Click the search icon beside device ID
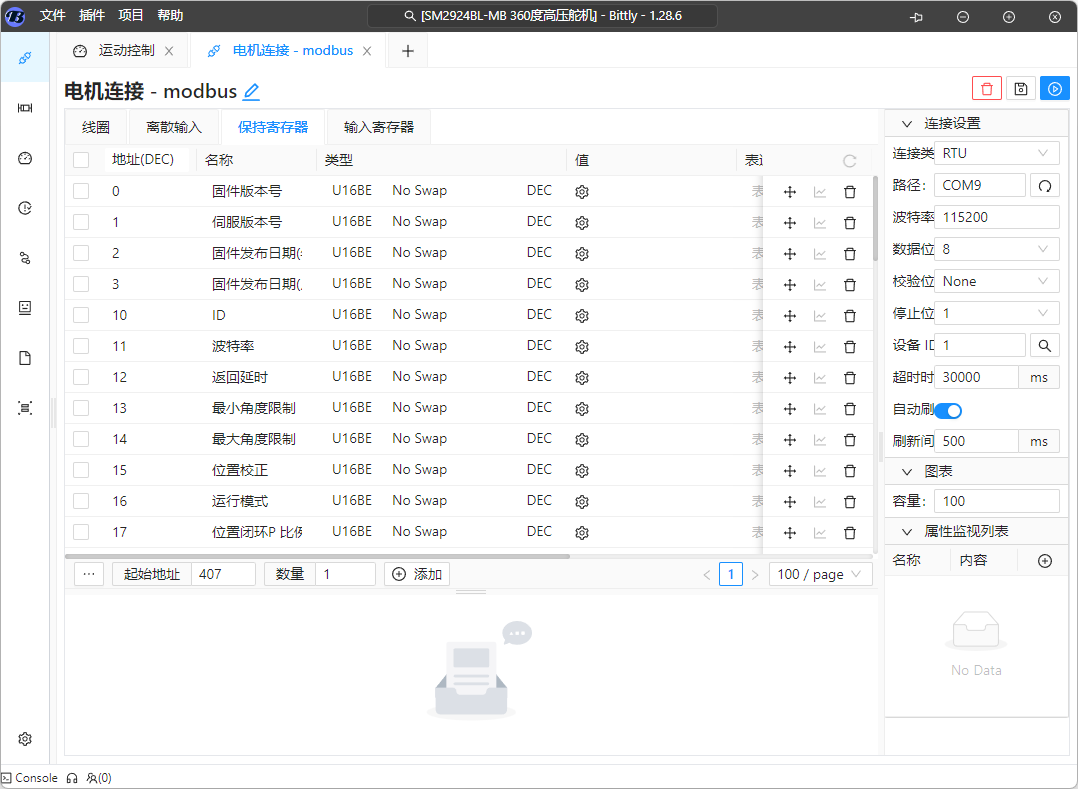This screenshot has width=1078, height=789. 1044,345
